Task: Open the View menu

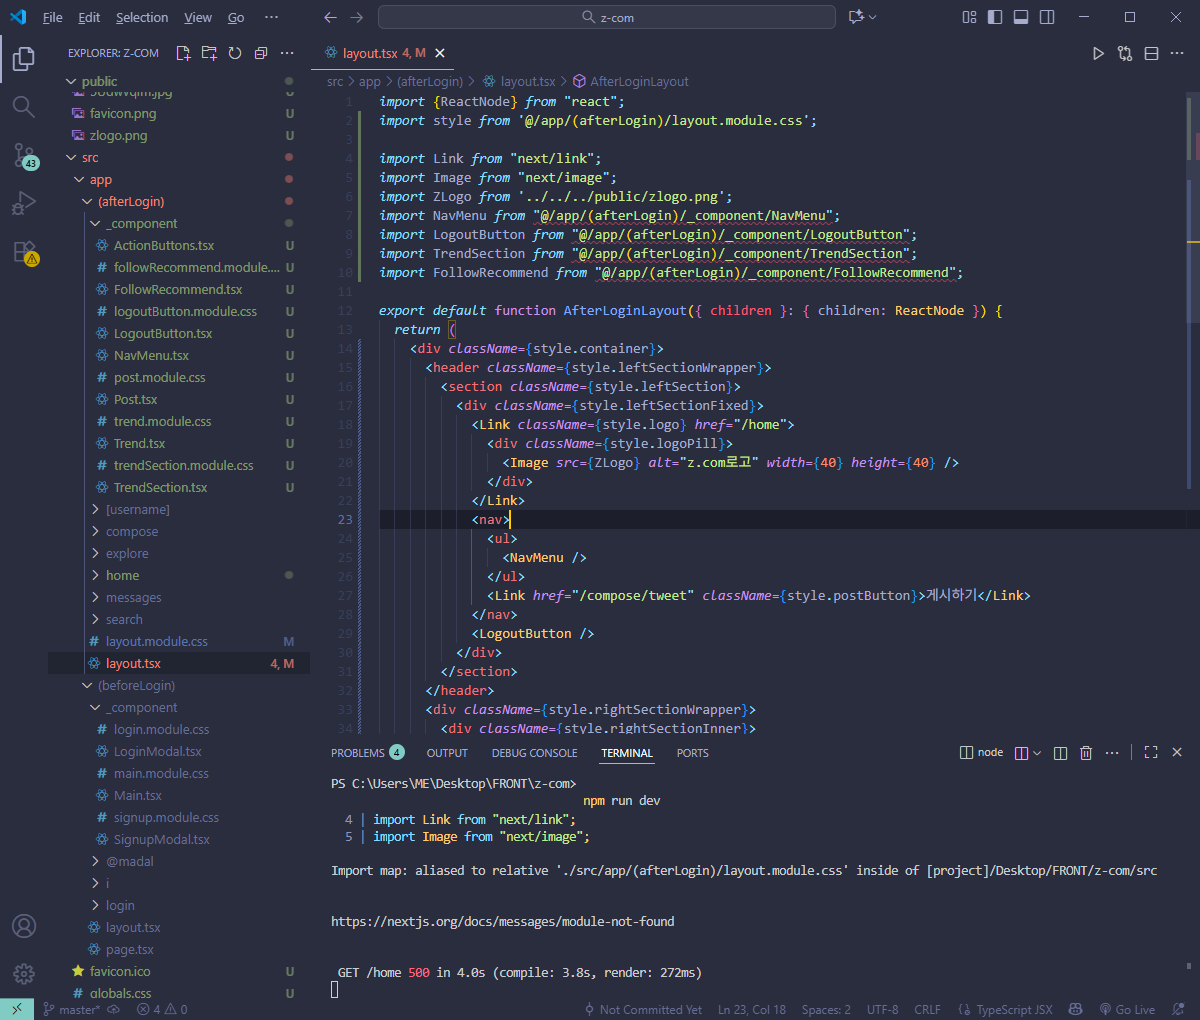Action: [198, 17]
